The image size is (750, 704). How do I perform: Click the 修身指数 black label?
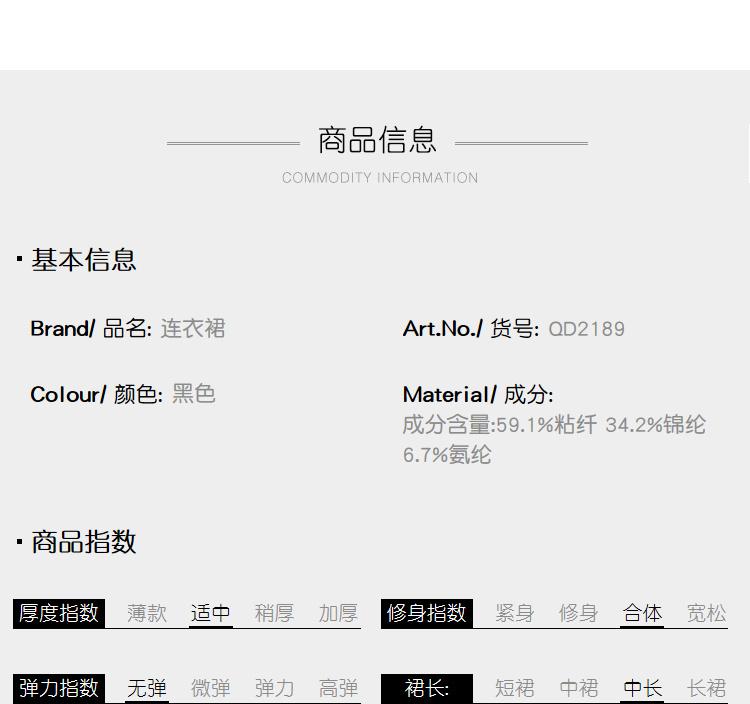tap(427, 614)
